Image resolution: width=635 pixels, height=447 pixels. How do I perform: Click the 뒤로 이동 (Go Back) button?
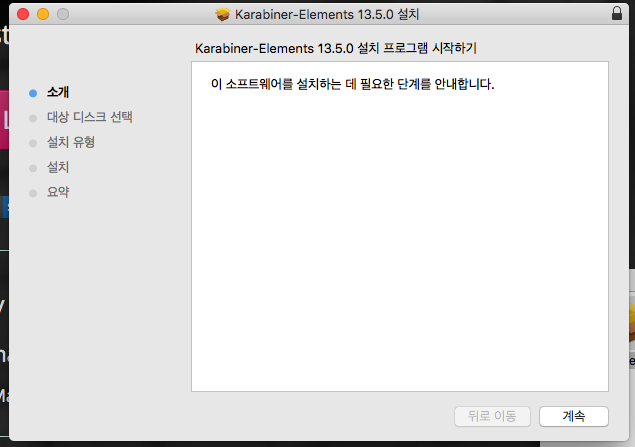pos(492,416)
